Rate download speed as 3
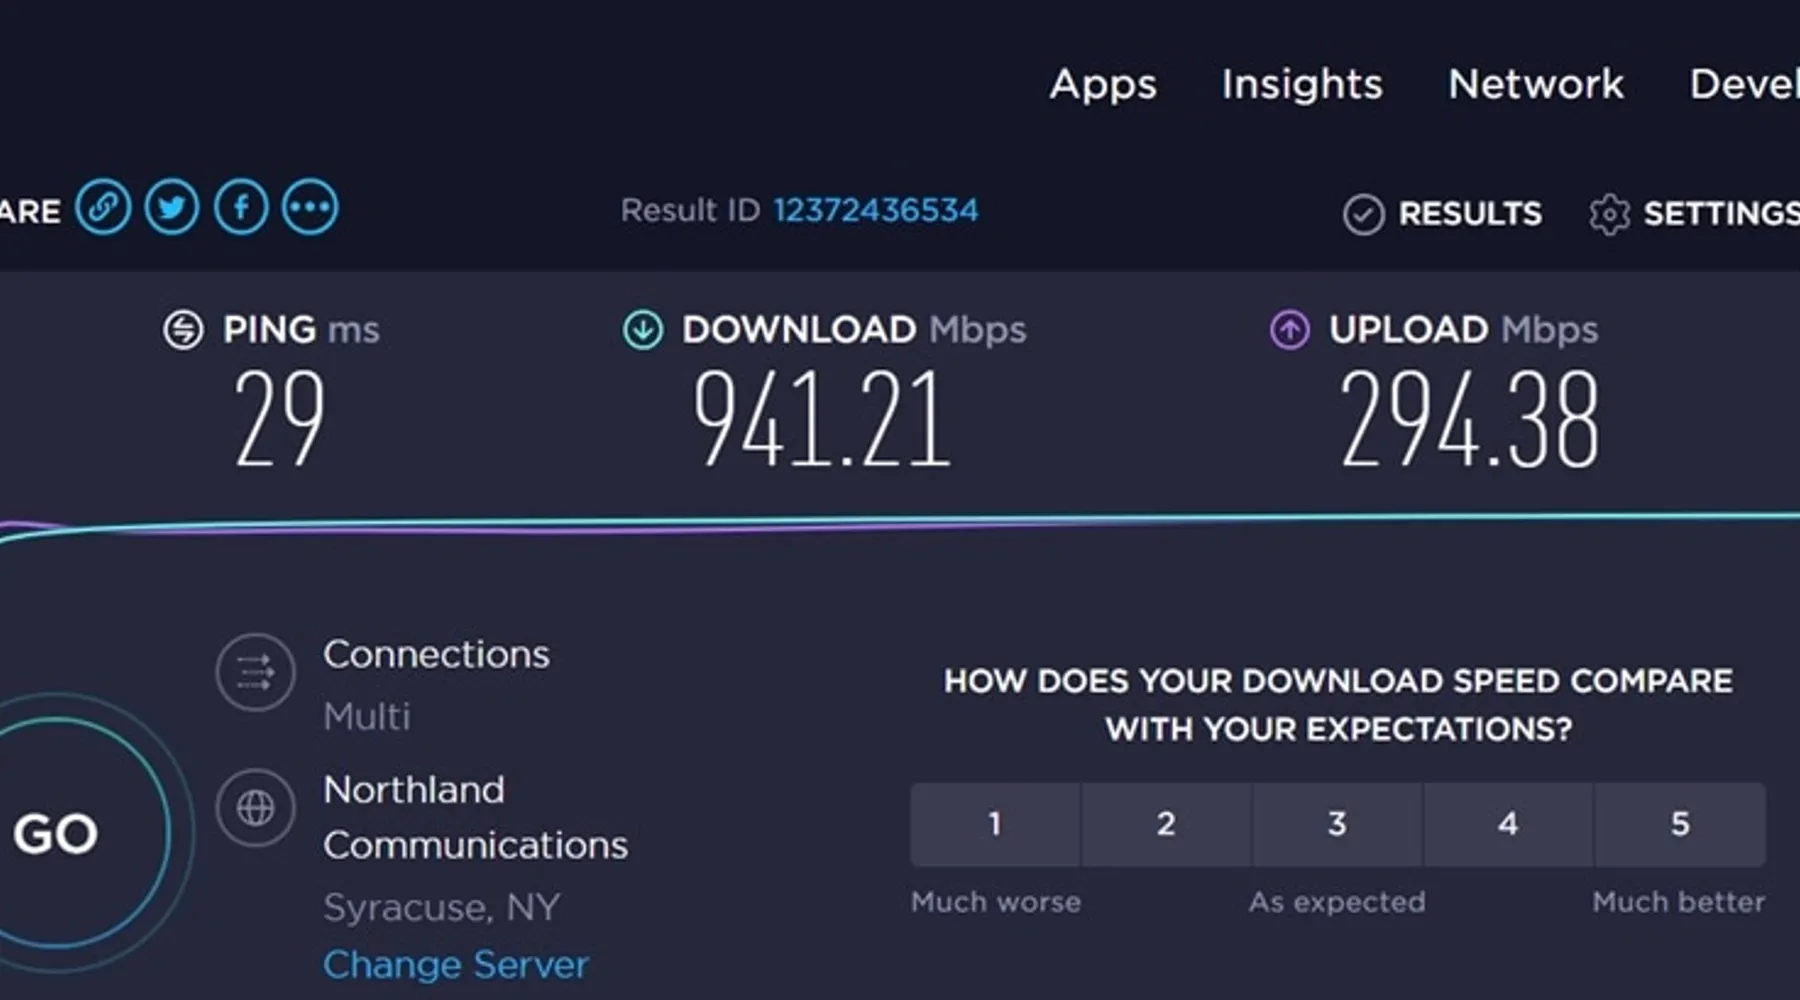The width and height of the screenshot is (1800, 1000). [1337, 824]
